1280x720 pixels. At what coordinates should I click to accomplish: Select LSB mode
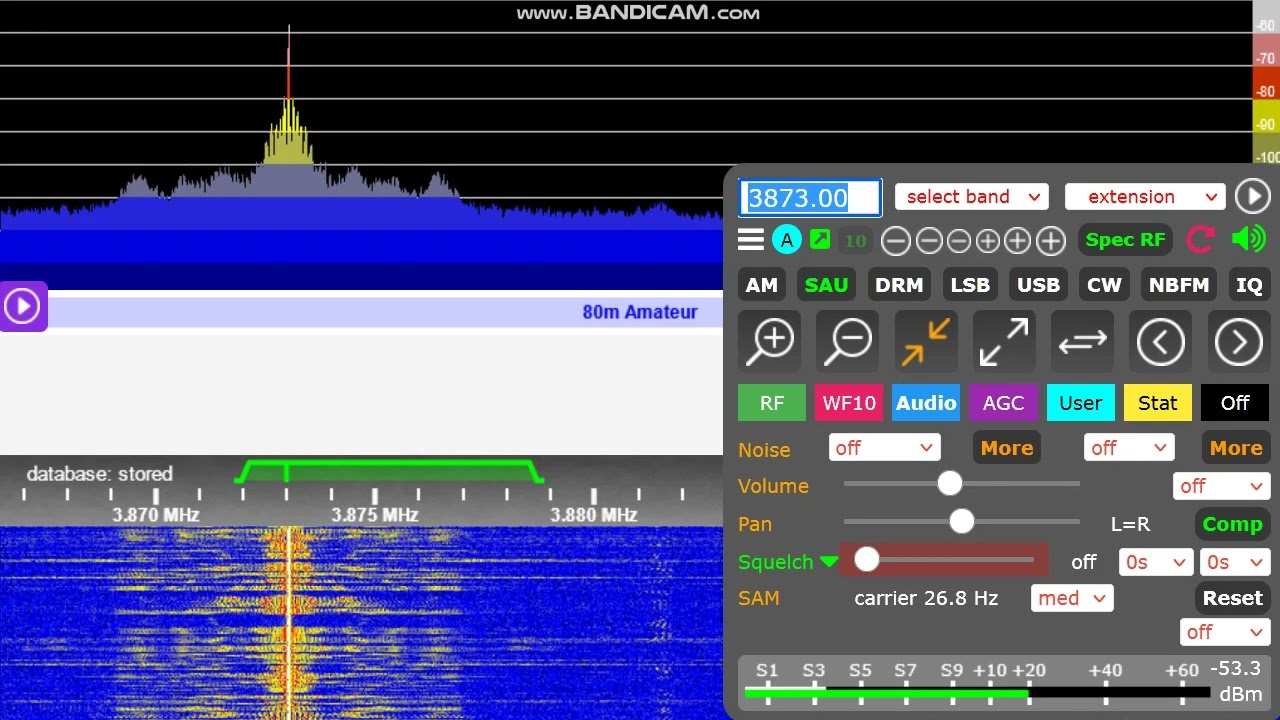point(970,285)
